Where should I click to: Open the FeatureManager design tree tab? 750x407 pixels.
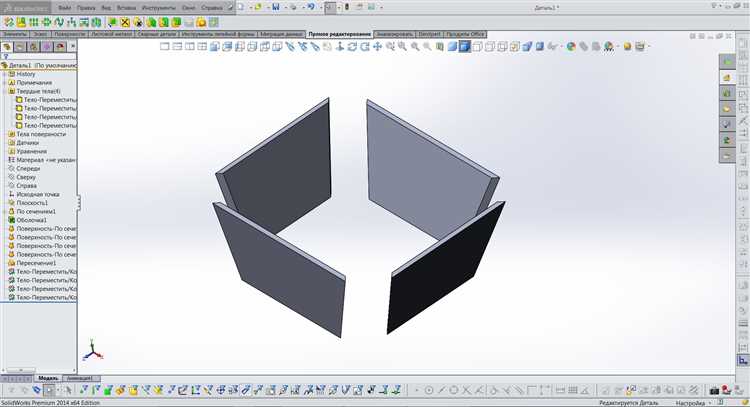(7, 47)
